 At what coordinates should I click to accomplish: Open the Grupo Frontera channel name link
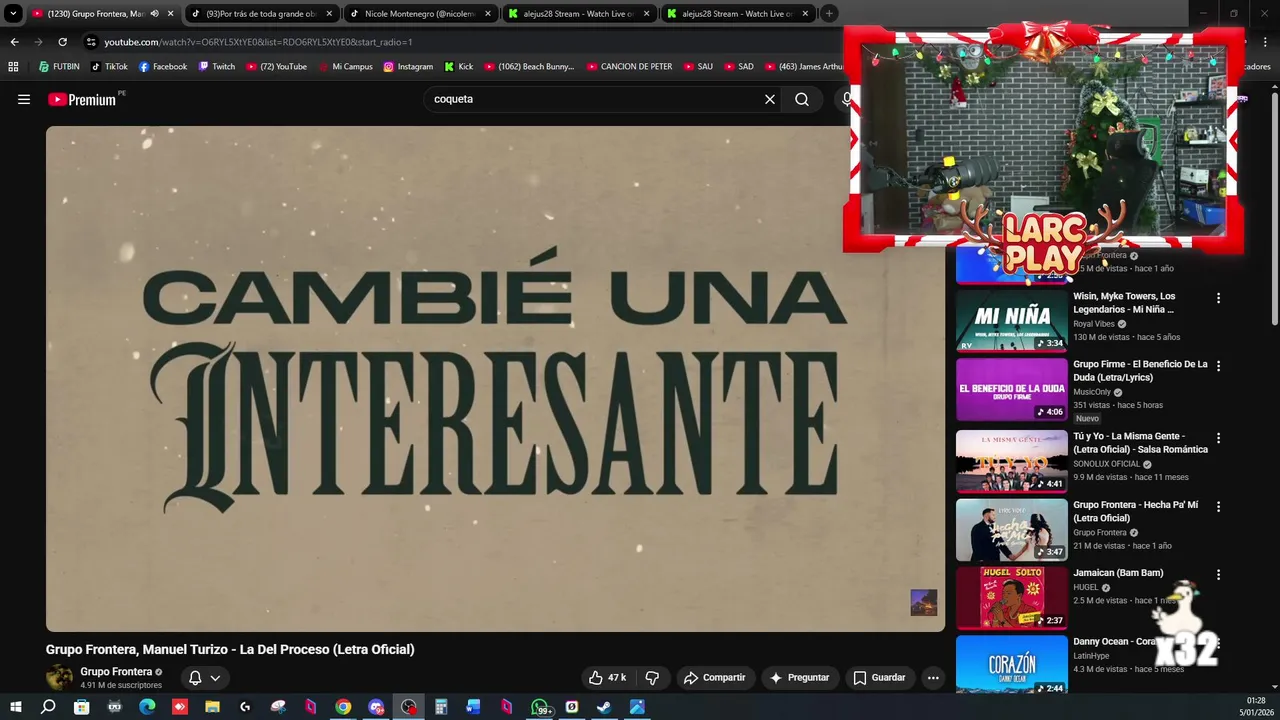[116, 672]
